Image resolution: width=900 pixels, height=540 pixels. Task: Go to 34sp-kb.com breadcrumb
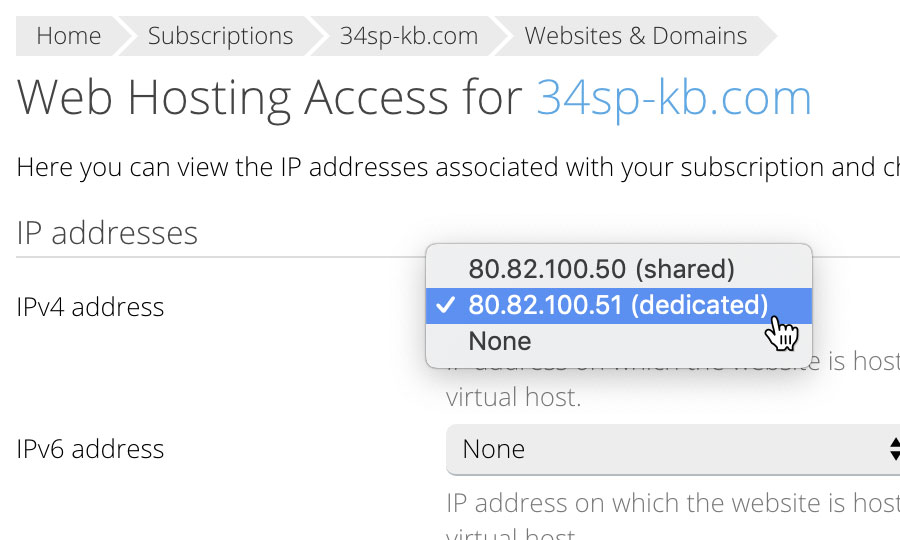tap(409, 36)
